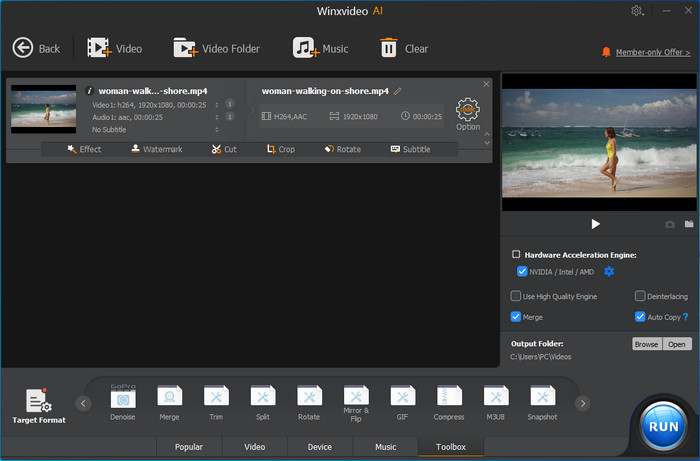Viewport: 700px width, 461px height.
Task: Clear the list with the trash icon
Action: click(x=388, y=48)
